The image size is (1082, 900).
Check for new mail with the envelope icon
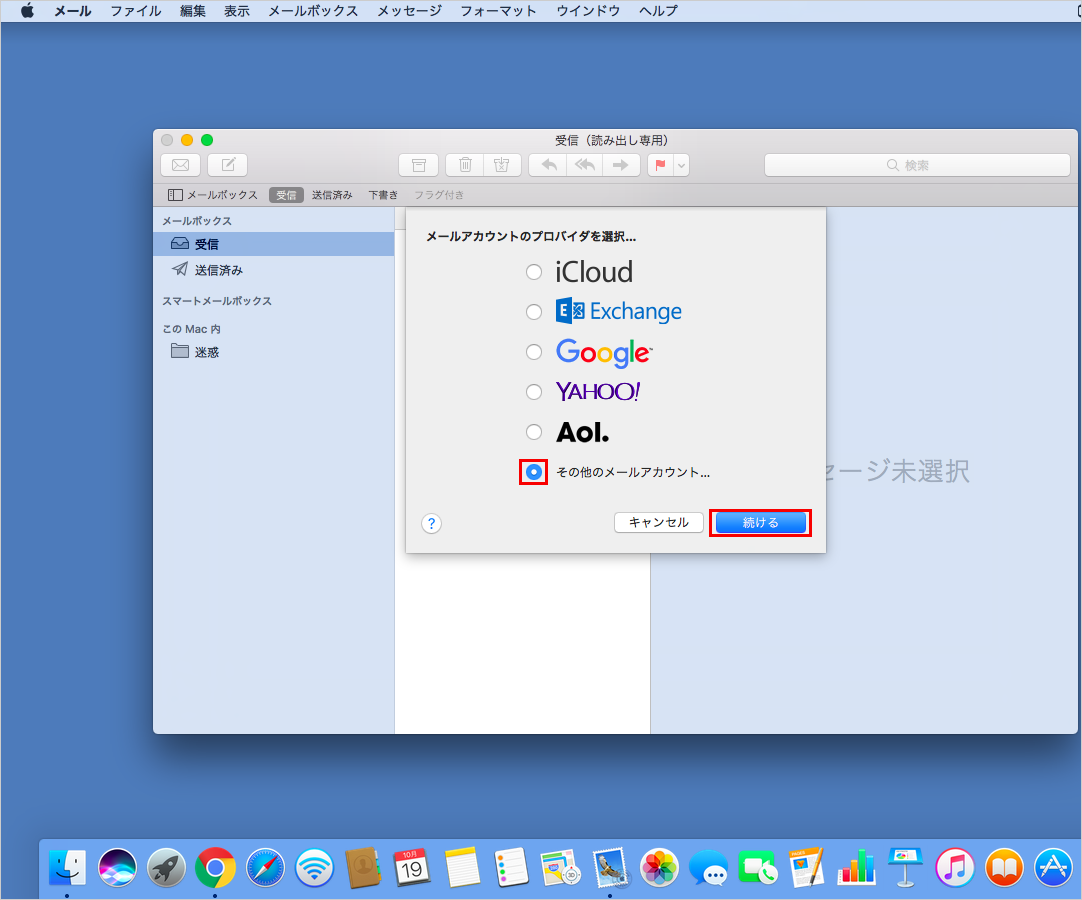180,164
